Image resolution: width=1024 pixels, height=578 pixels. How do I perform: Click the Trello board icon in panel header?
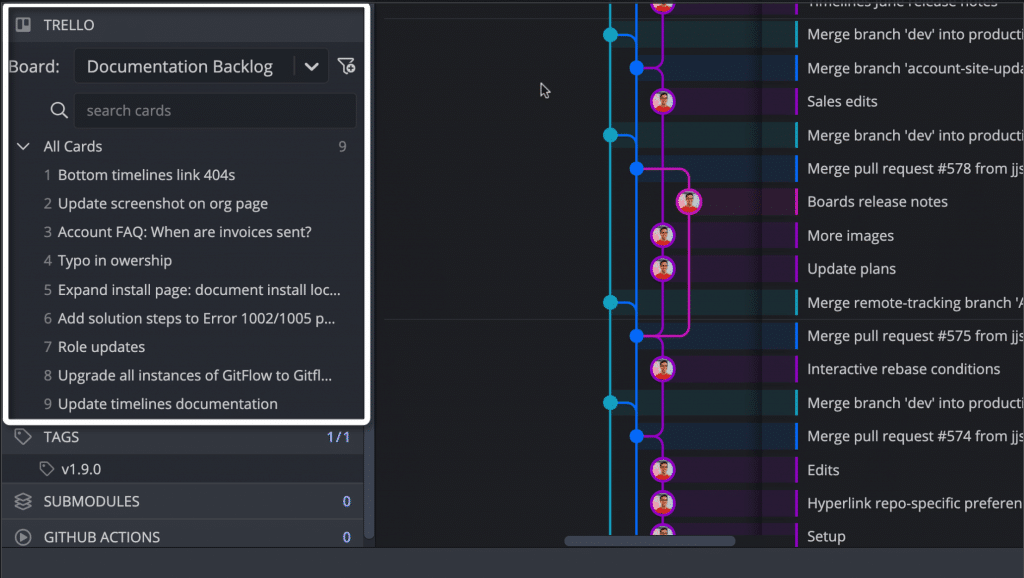coord(24,25)
